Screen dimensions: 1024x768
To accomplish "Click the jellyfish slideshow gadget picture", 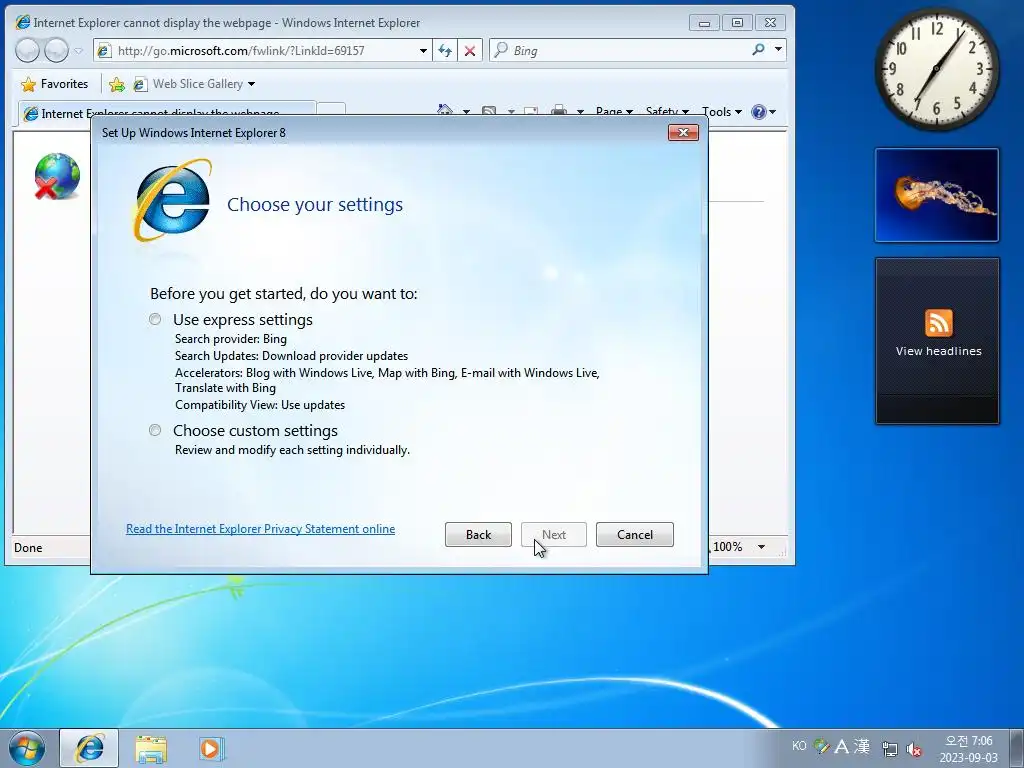I will [x=936, y=195].
